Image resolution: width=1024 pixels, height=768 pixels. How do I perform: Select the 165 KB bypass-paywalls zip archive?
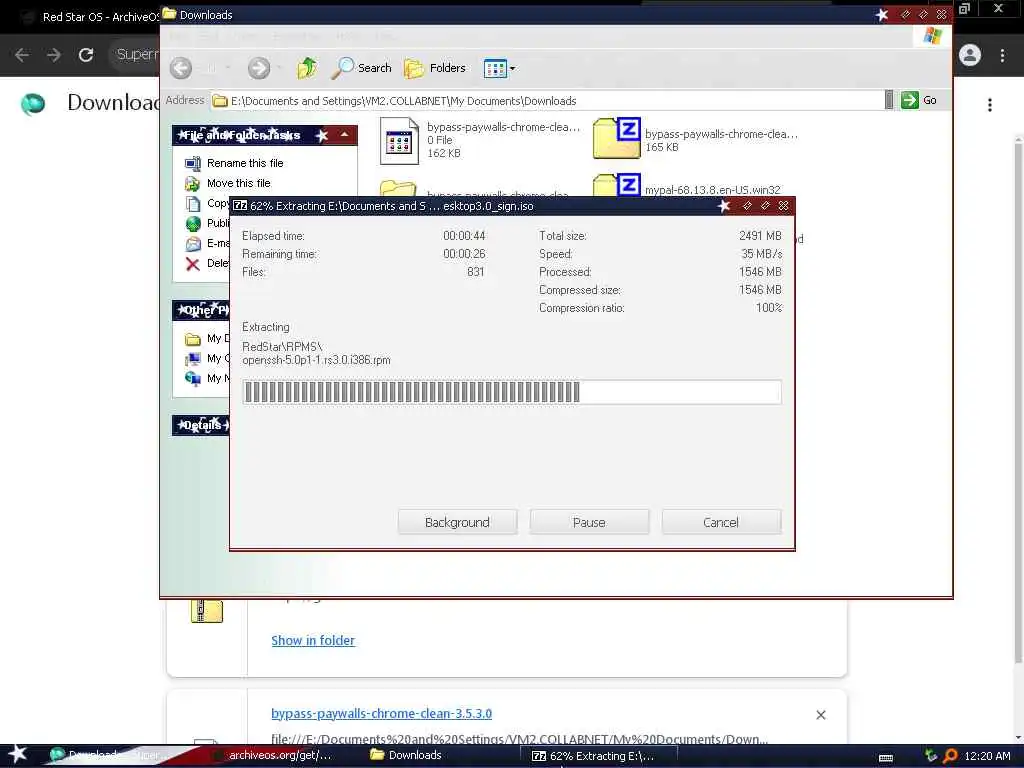point(616,138)
